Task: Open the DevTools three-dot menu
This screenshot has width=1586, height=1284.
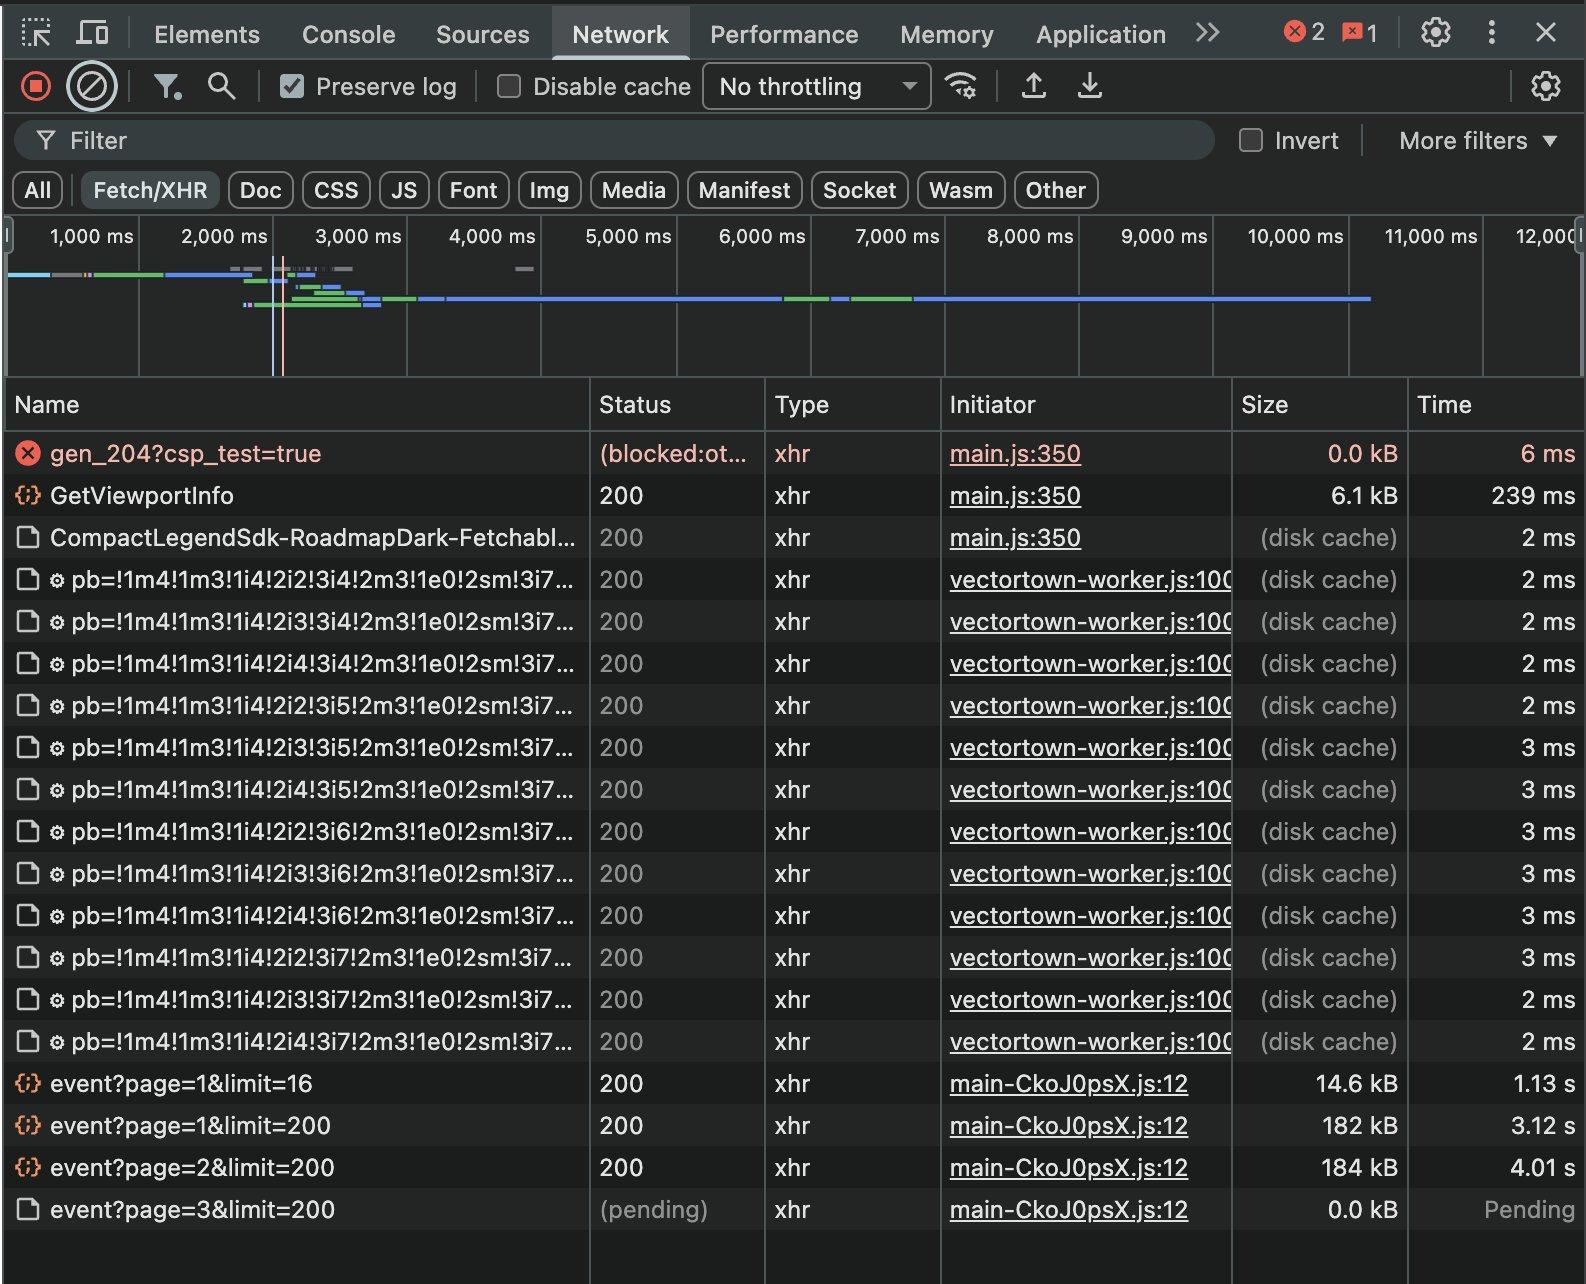Action: 1491,33
